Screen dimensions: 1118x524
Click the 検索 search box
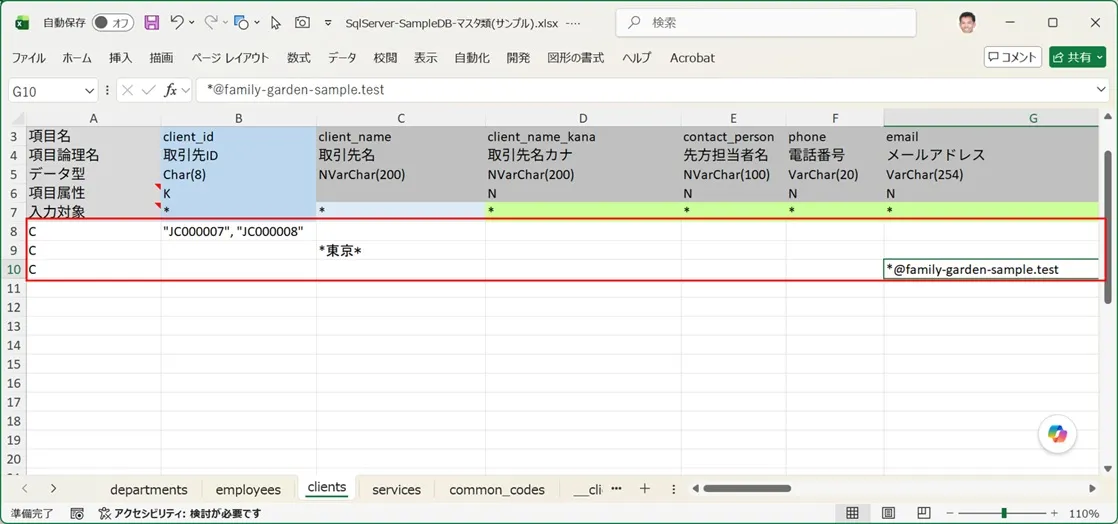pyautogui.click(x=766, y=23)
